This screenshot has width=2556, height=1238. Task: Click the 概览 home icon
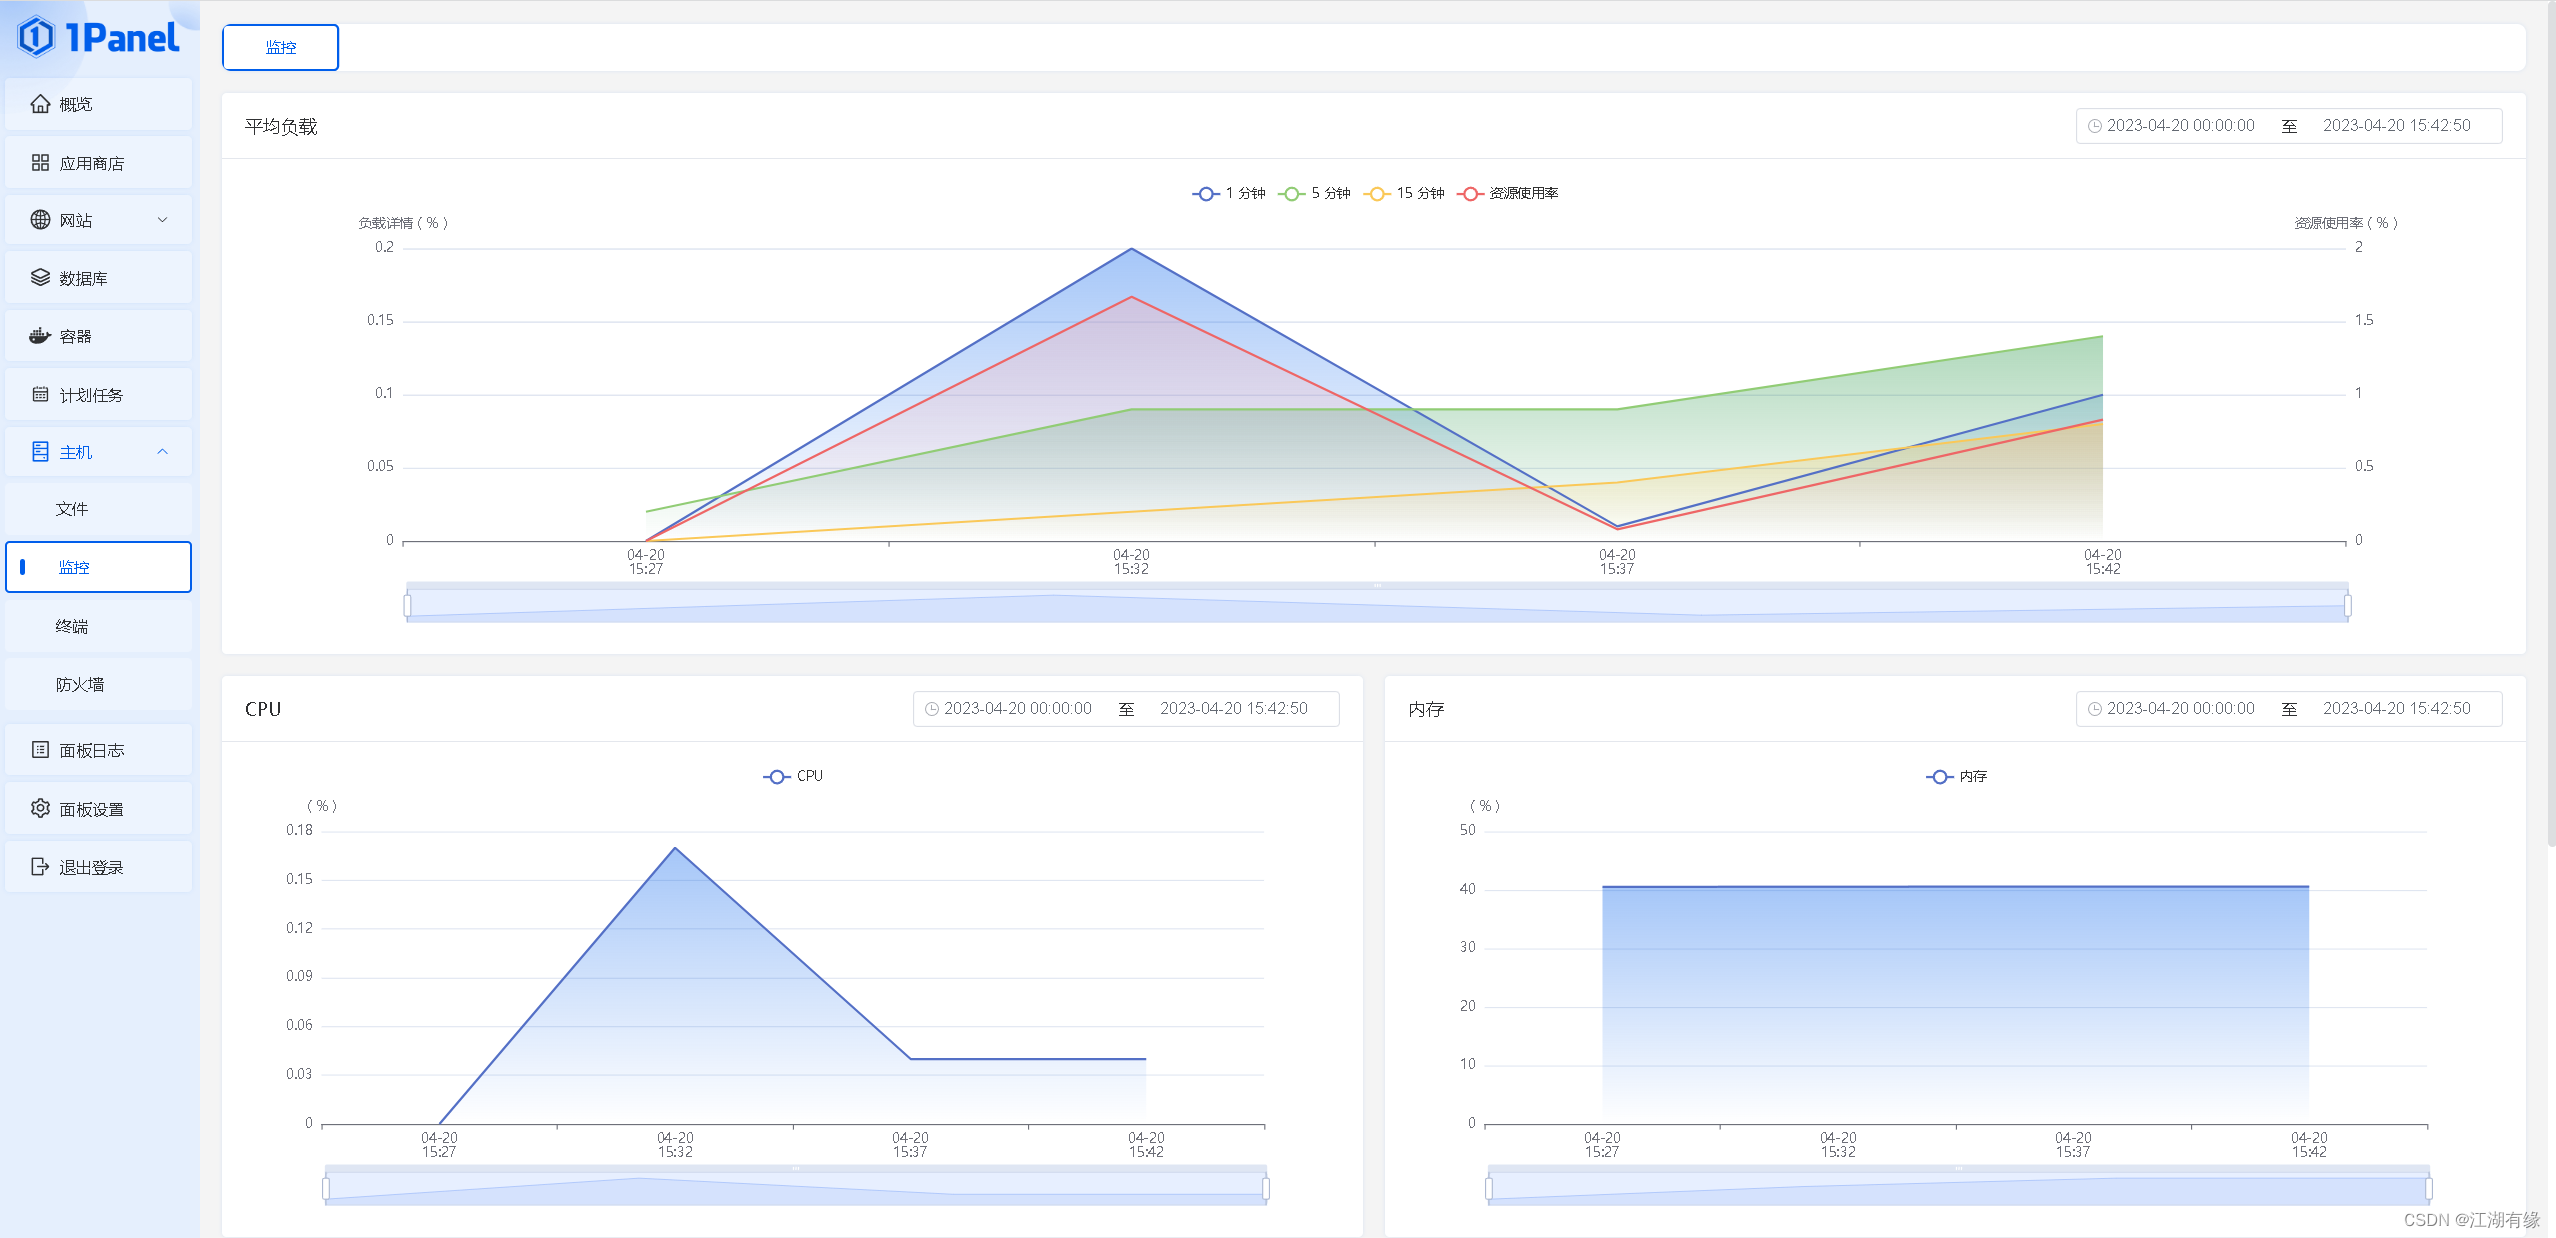(x=40, y=104)
